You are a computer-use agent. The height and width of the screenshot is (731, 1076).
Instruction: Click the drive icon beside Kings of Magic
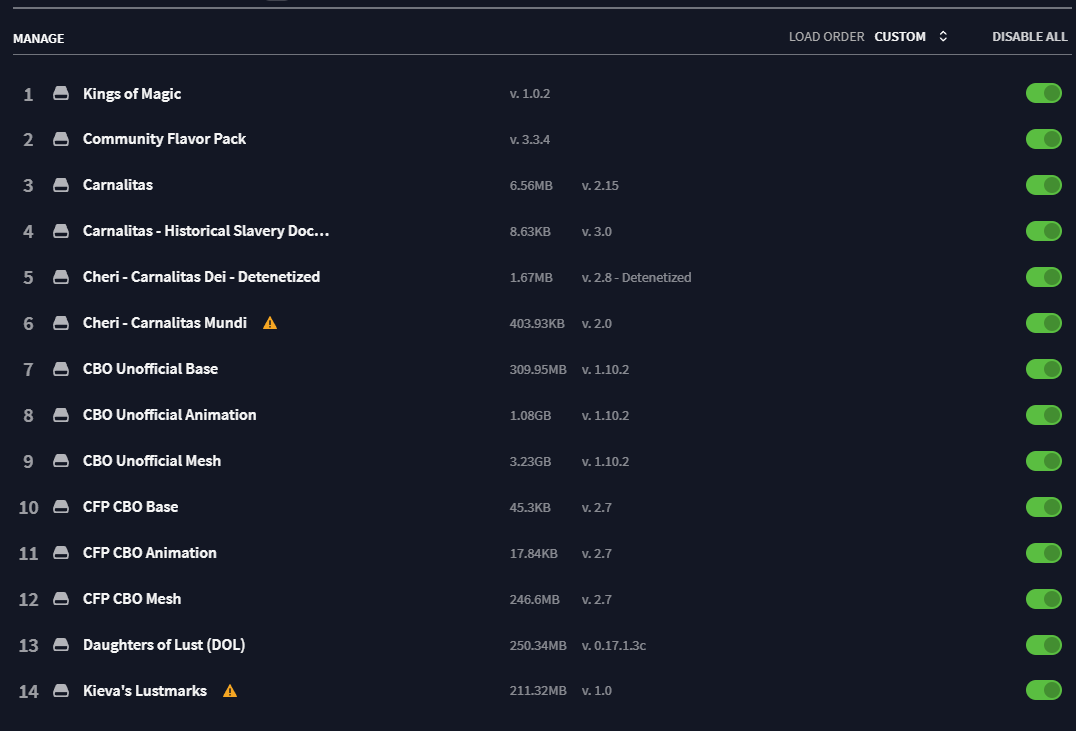pos(61,93)
